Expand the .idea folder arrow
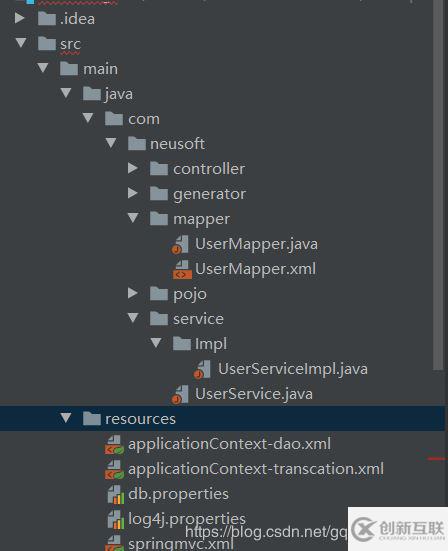Viewport: 448px width, 551px height. coord(20,18)
